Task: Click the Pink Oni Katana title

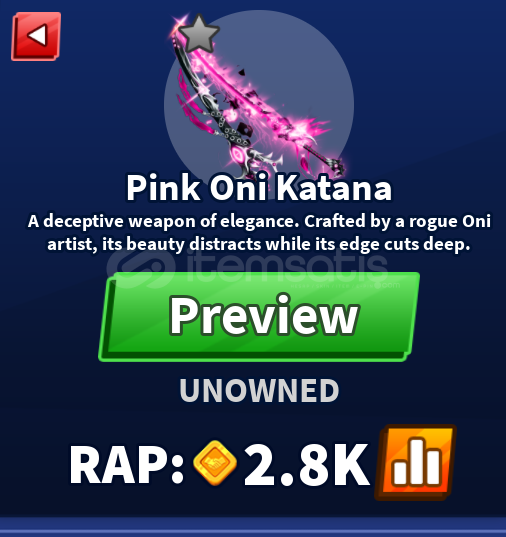Action: coord(259,188)
